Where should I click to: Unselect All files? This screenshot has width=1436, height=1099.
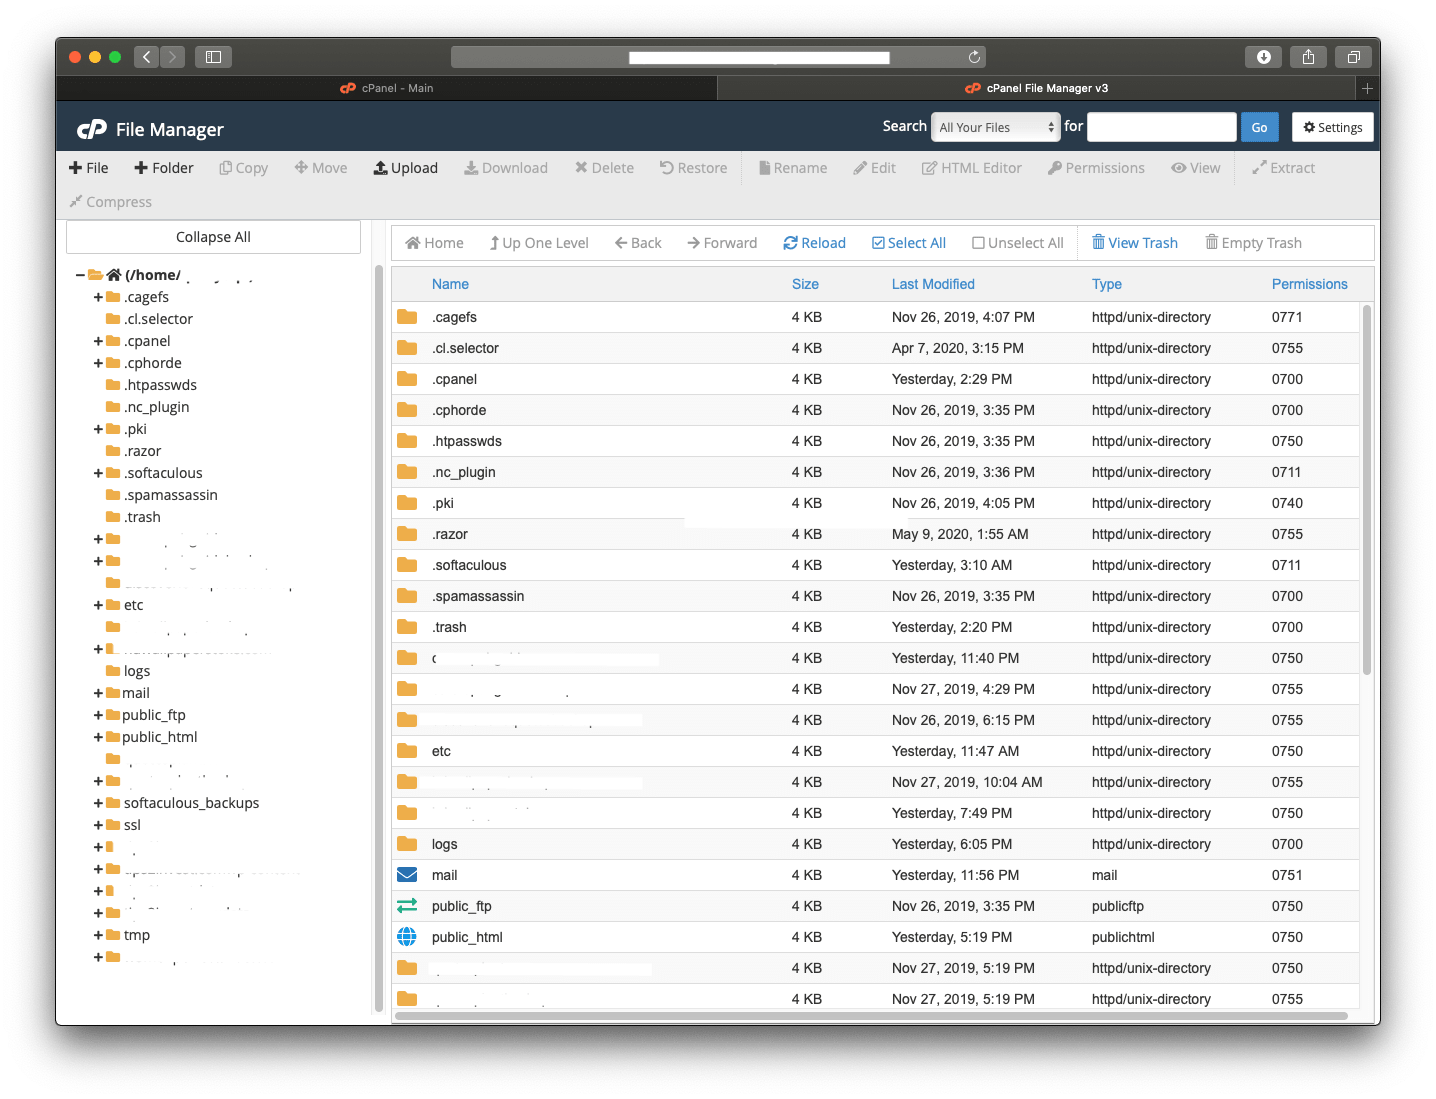[1018, 243]
